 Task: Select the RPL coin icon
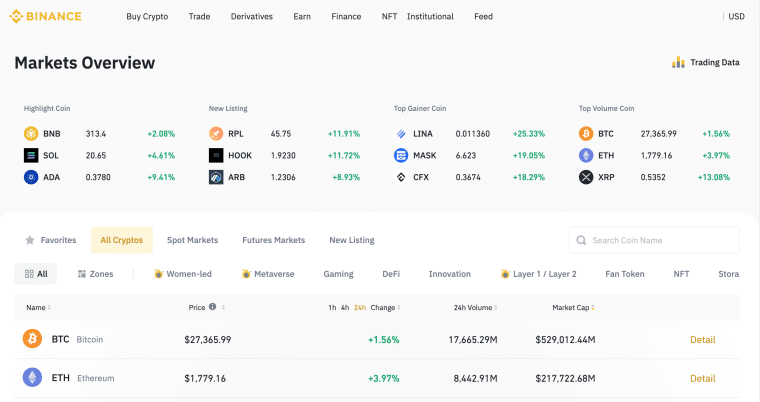pyautogui.click(x=216, y=133)
